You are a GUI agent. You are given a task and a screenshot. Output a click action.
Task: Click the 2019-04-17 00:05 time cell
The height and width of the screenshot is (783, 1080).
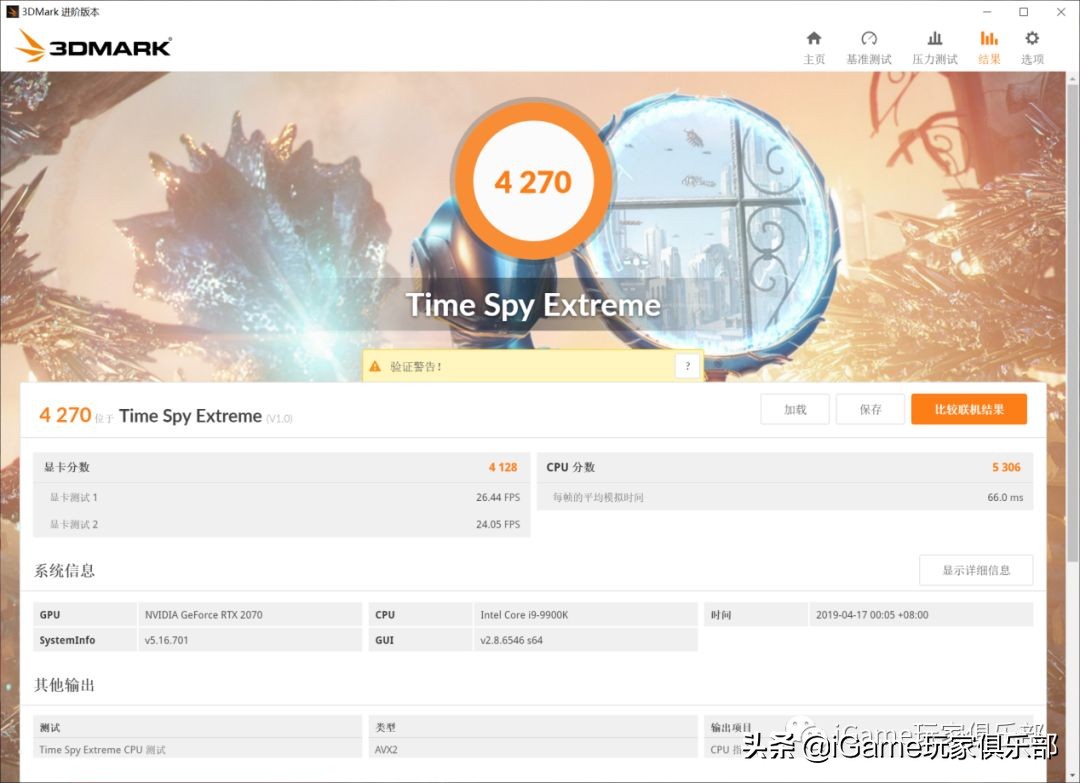[x=921, y=614]
